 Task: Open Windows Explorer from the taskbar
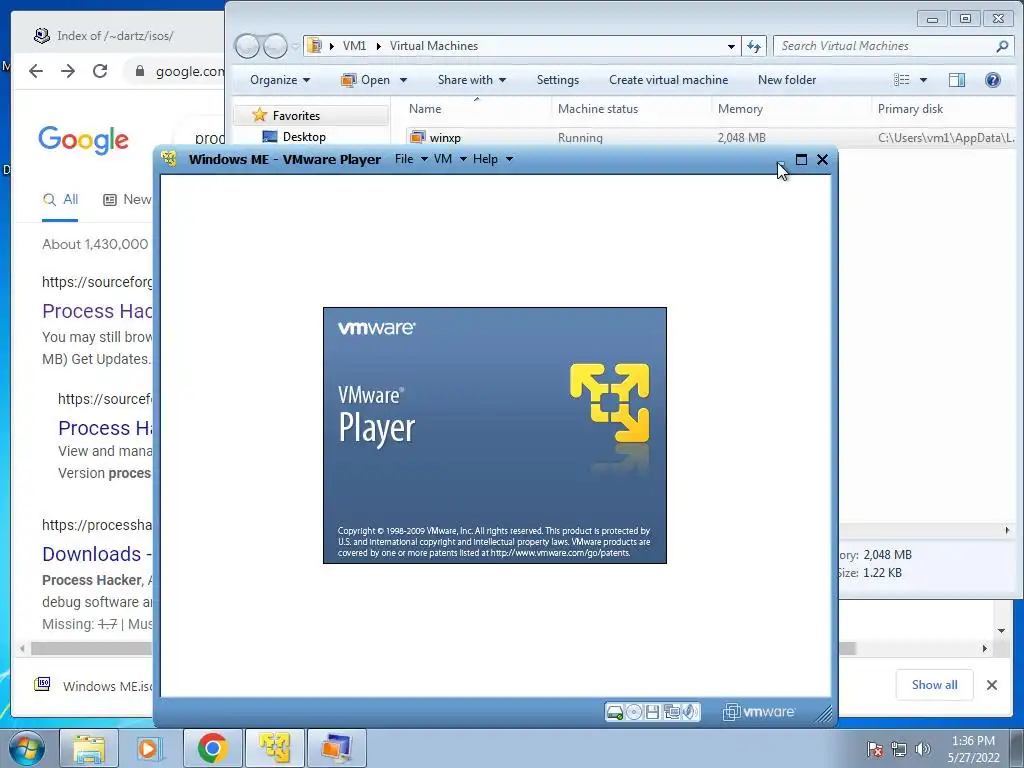89,748
